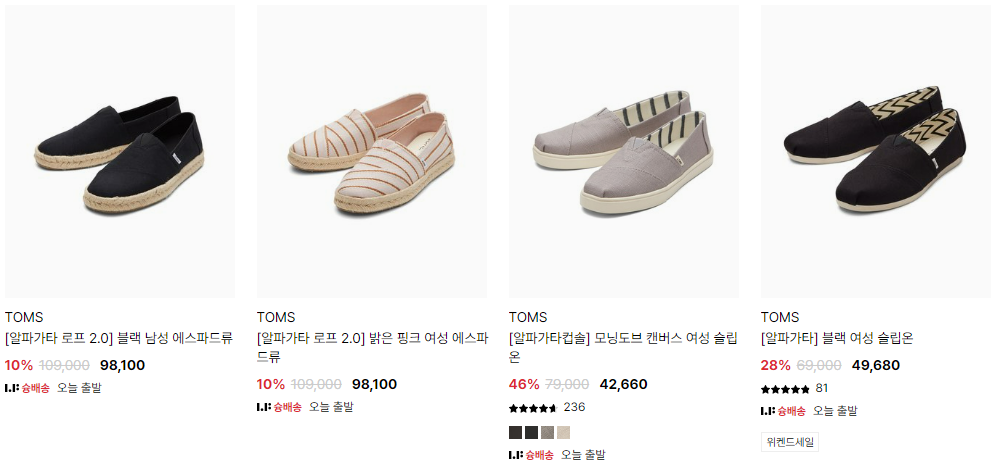The image size is (995, 471).
Task: Open the [알파가타] 블랙 여성 슬립온 title
Action: click(837, 338)
